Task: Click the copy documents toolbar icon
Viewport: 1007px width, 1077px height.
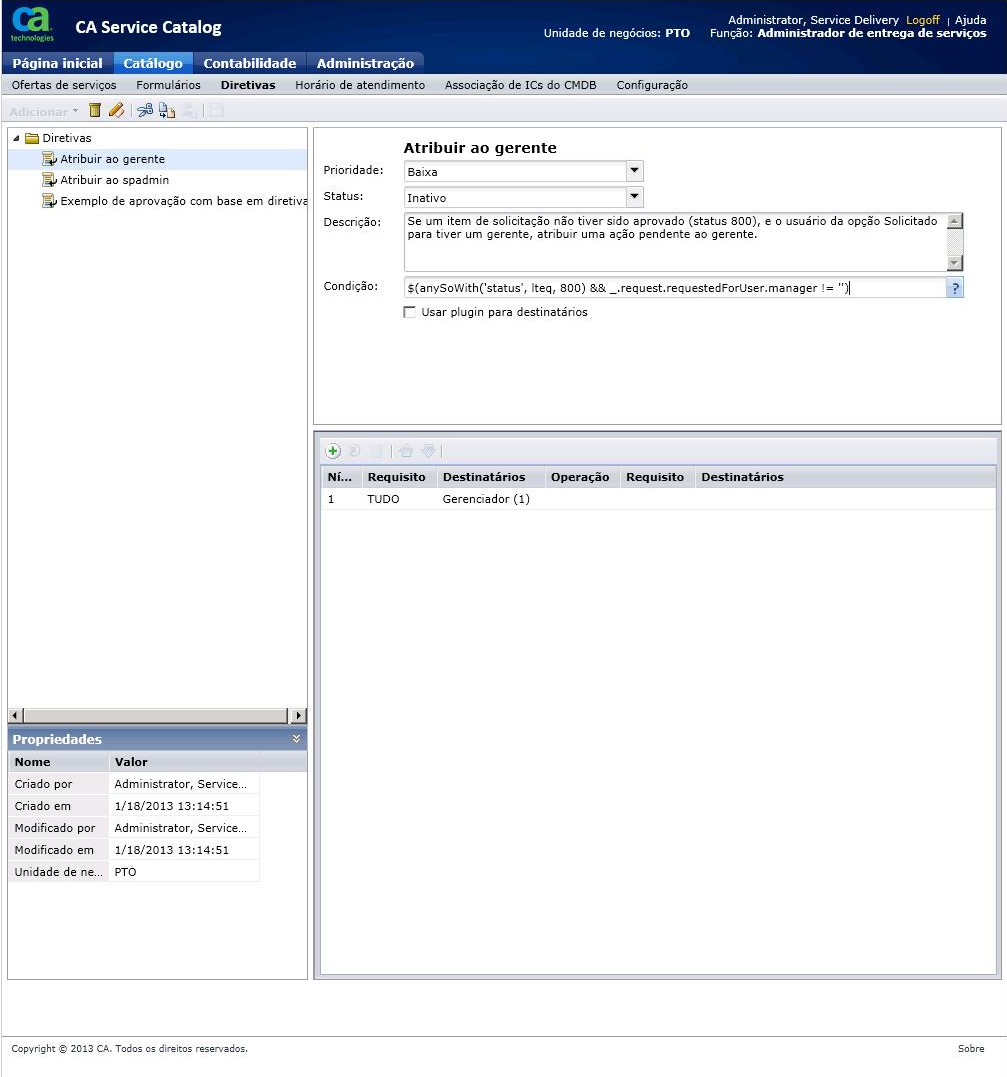Action: pos(167,111)
